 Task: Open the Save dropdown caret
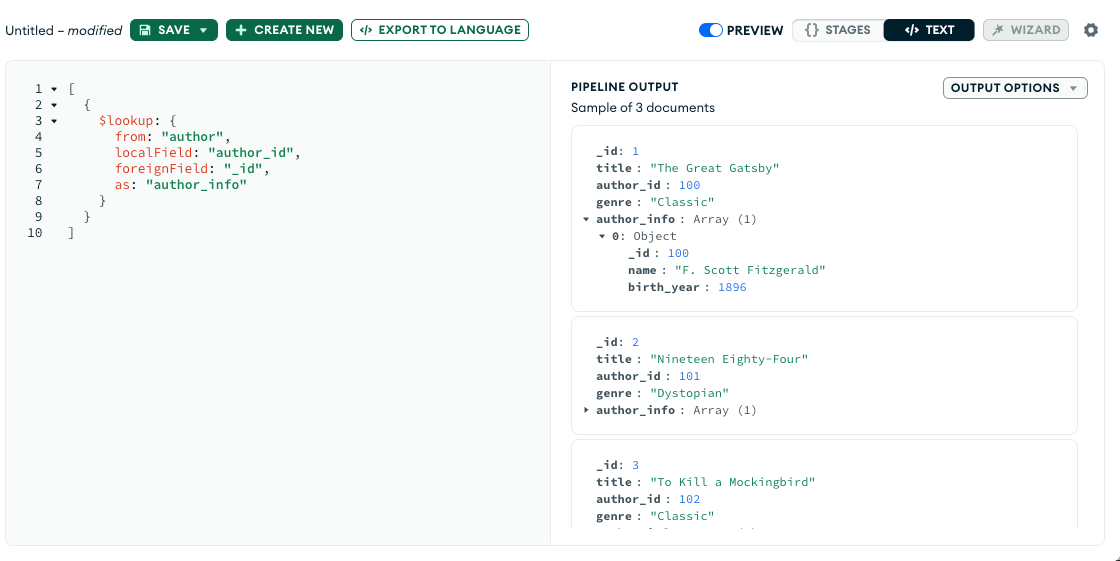pyautogui.click(x=203, y=30)
